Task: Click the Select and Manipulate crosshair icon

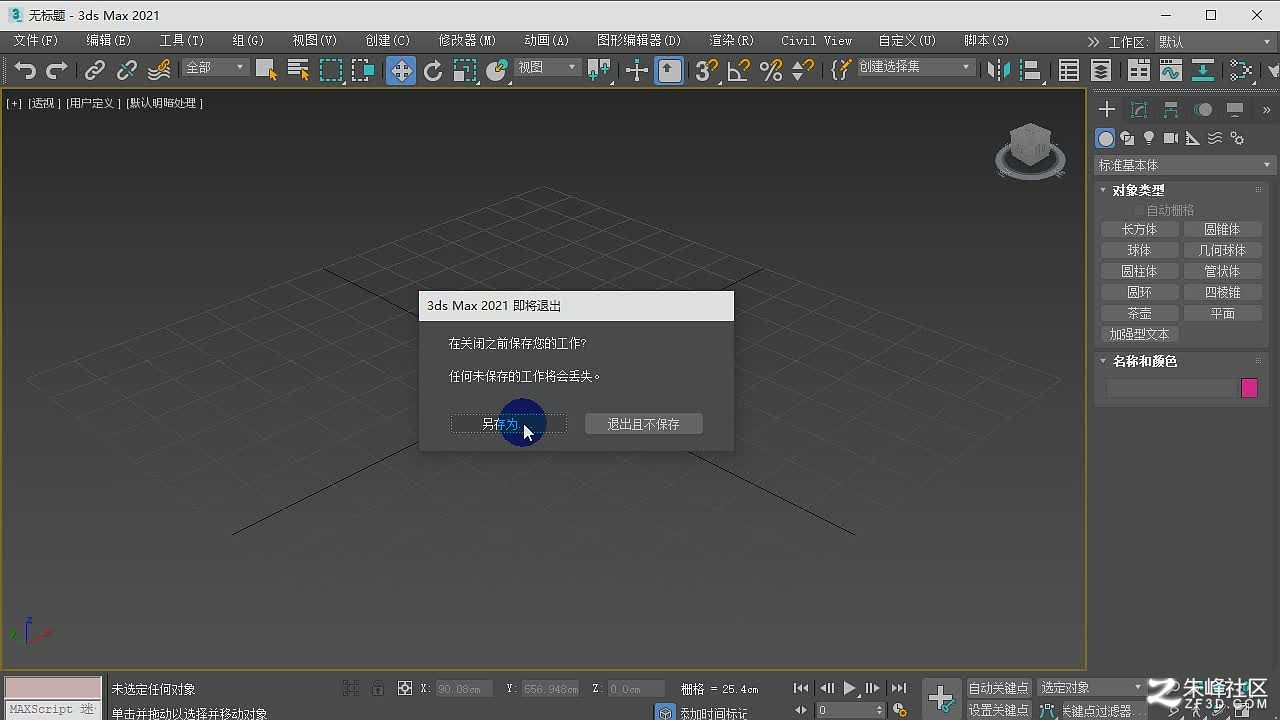Action: (636, 70)
